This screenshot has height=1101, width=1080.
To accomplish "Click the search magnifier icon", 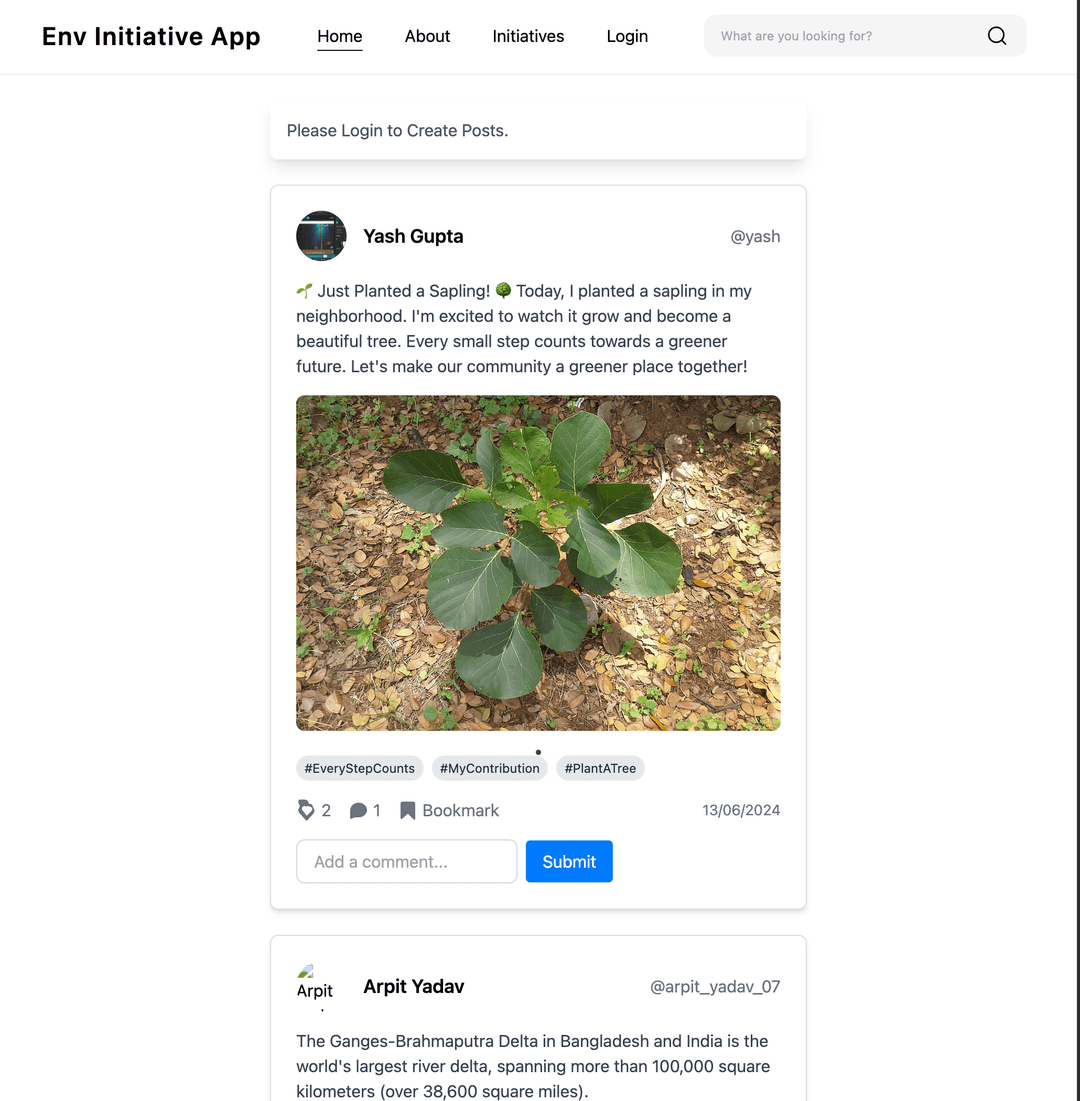I will click(x=996, y=36).
